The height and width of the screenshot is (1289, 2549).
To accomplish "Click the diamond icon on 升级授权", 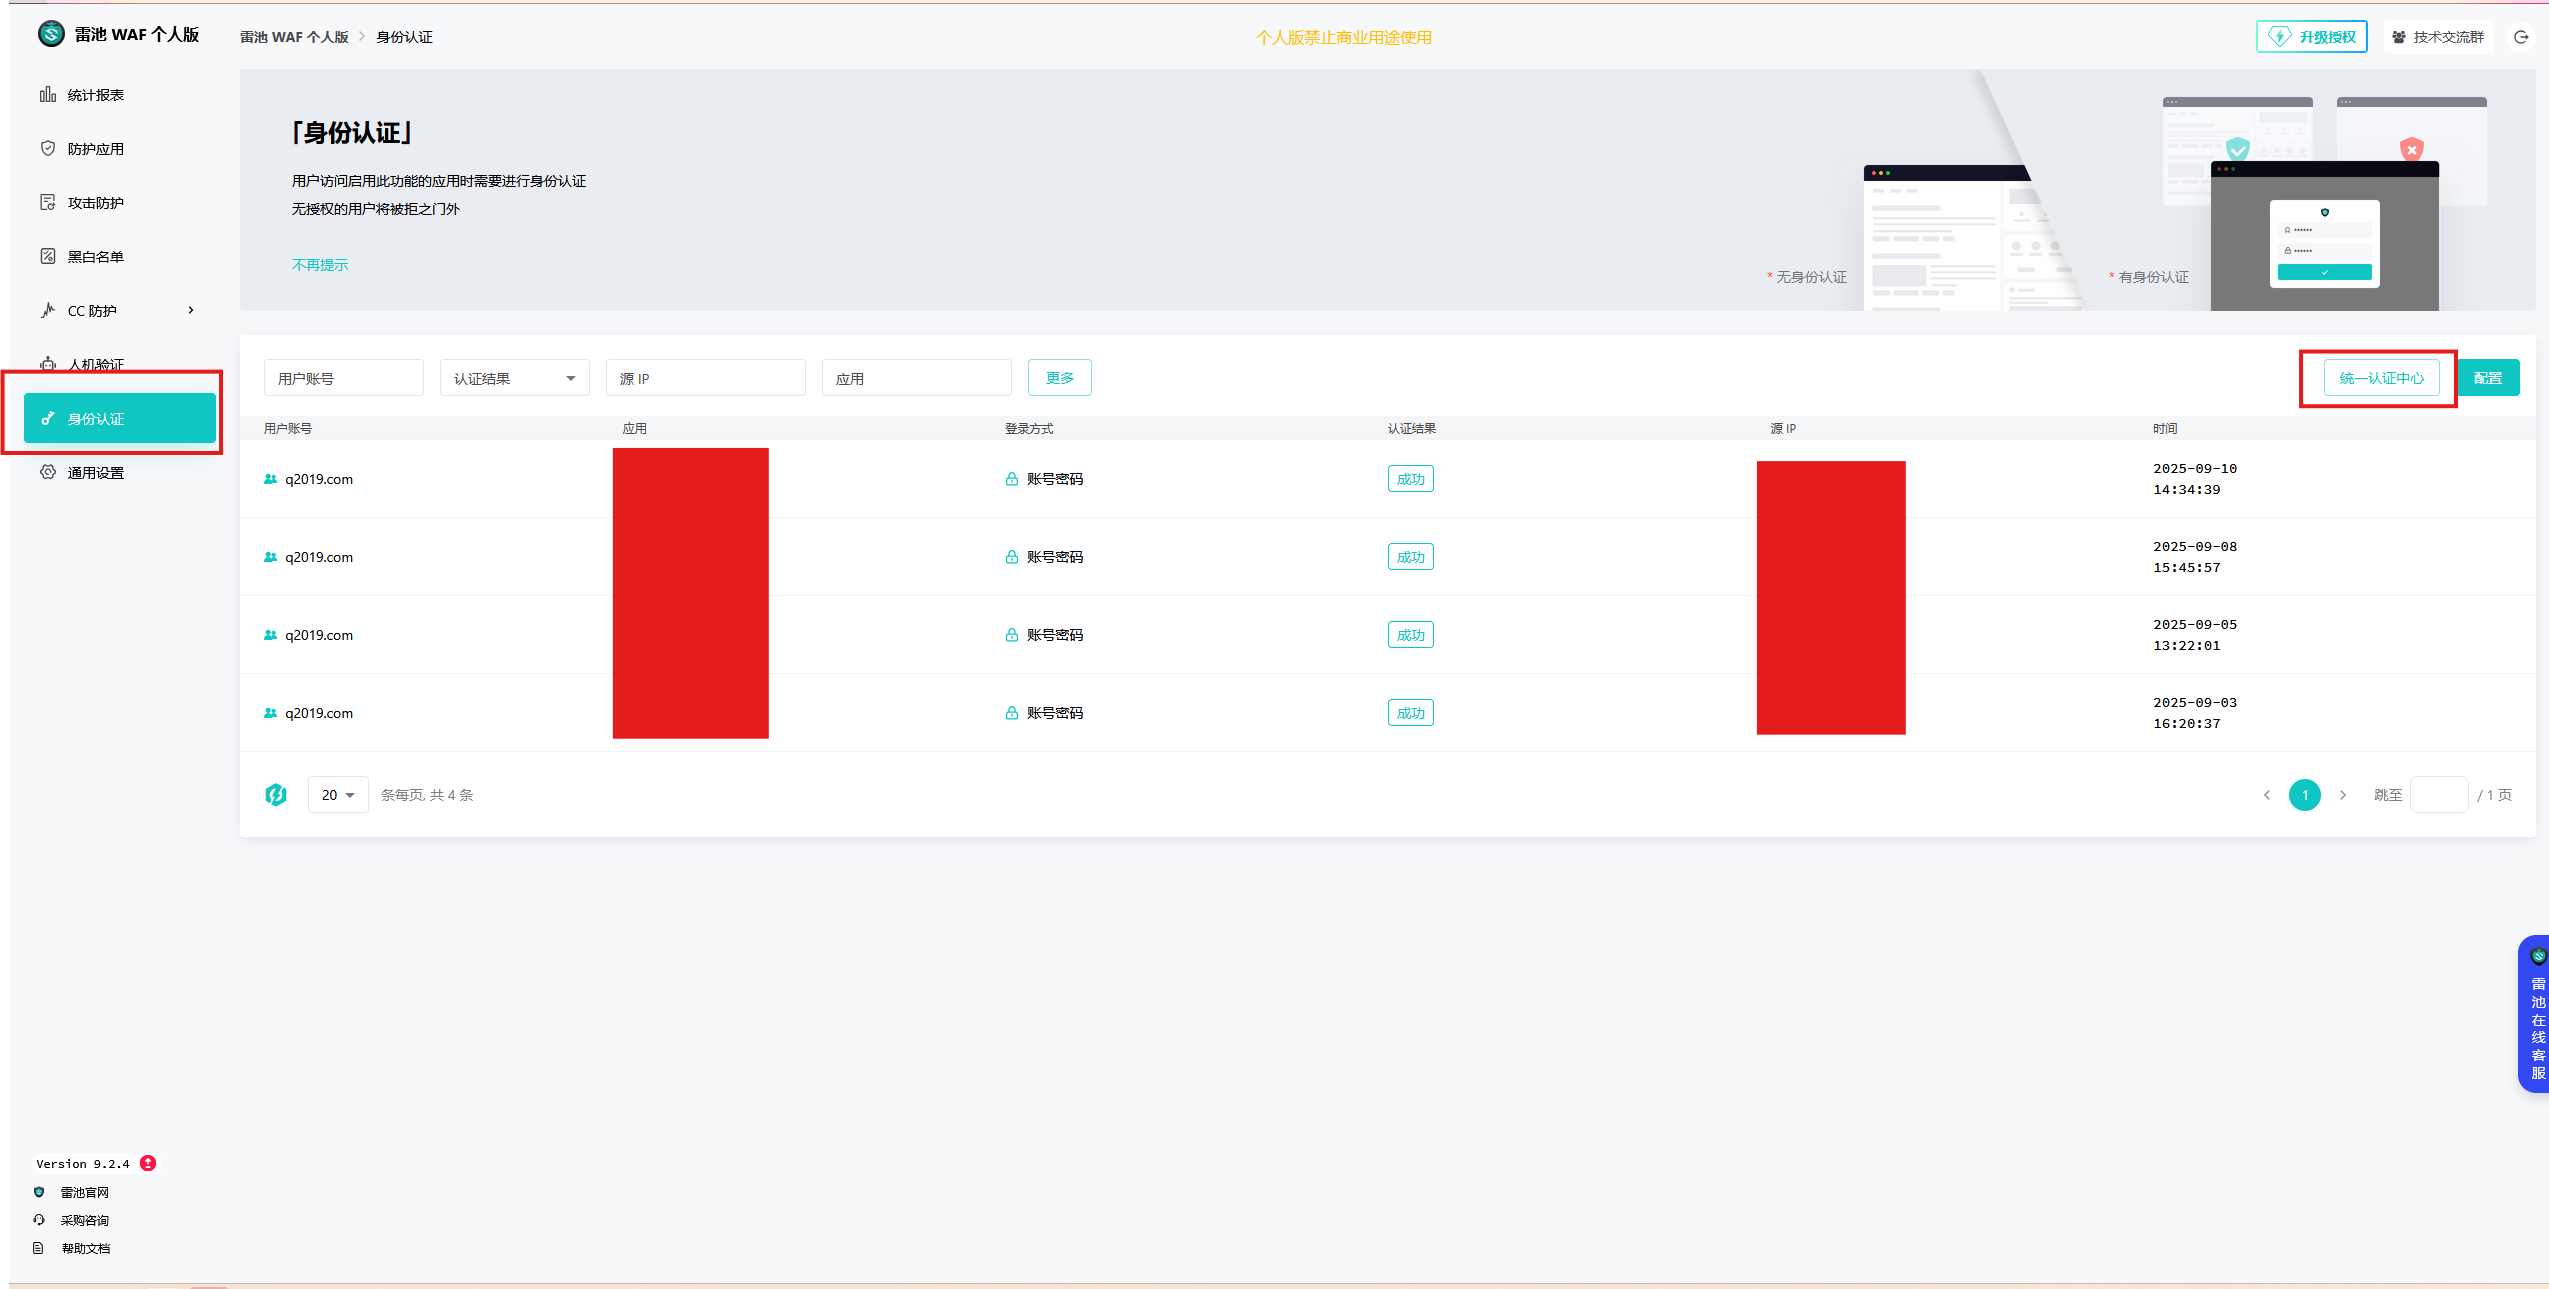I will point(2279,37).
